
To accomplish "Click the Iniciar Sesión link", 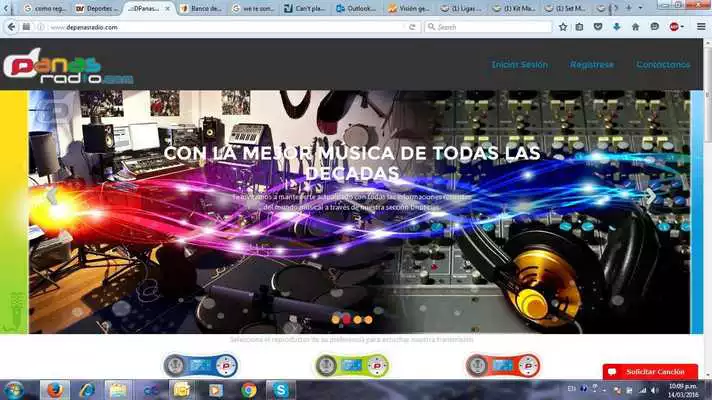I will (x=519, y=64).
